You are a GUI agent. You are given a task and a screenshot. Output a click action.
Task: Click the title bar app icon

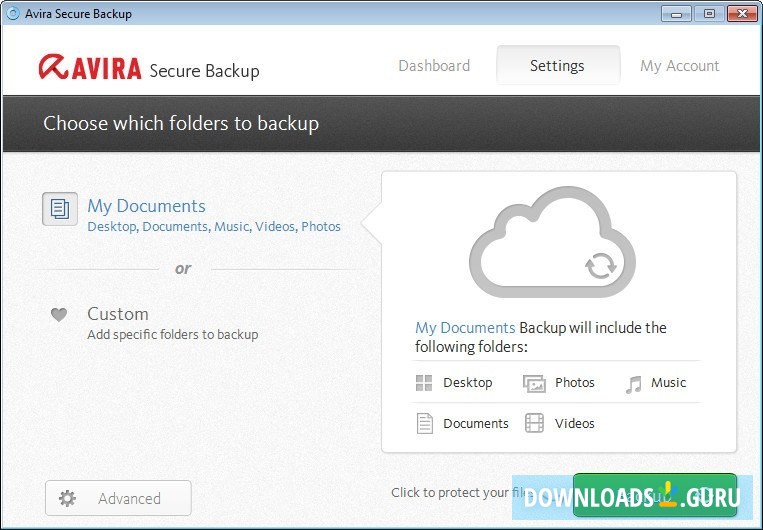tap(13, 13)
